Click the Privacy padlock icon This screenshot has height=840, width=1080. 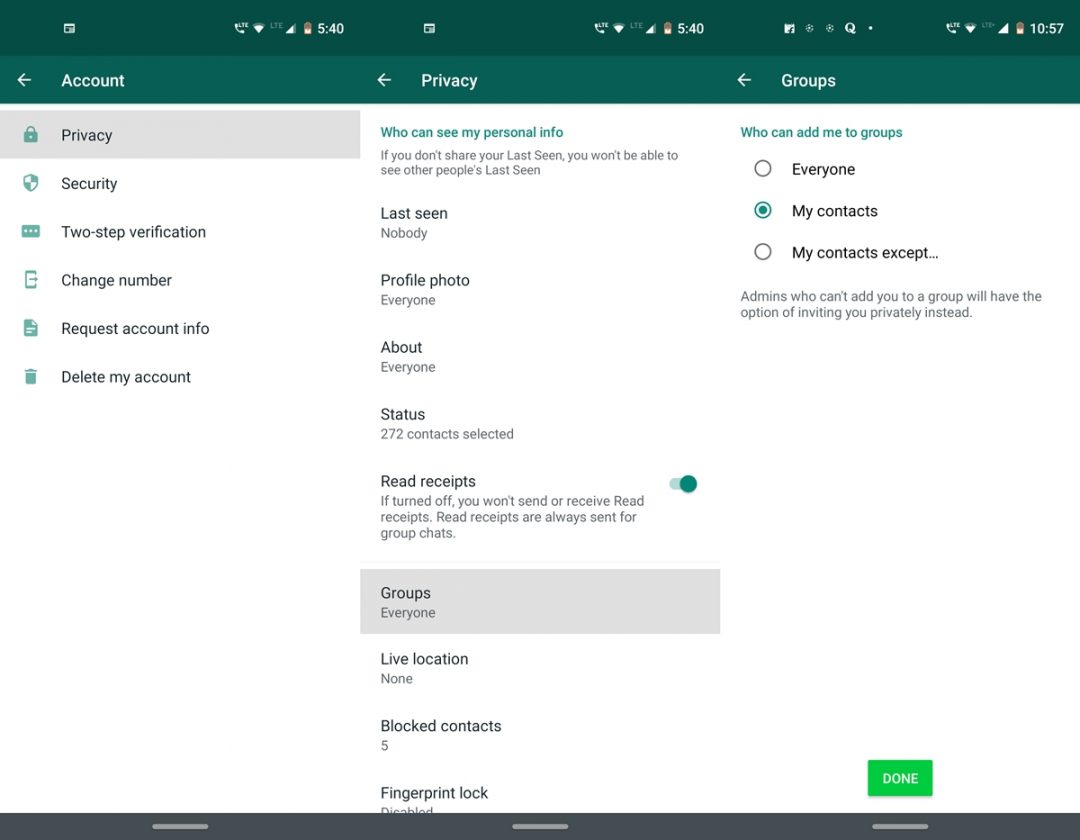pos(30,134)
